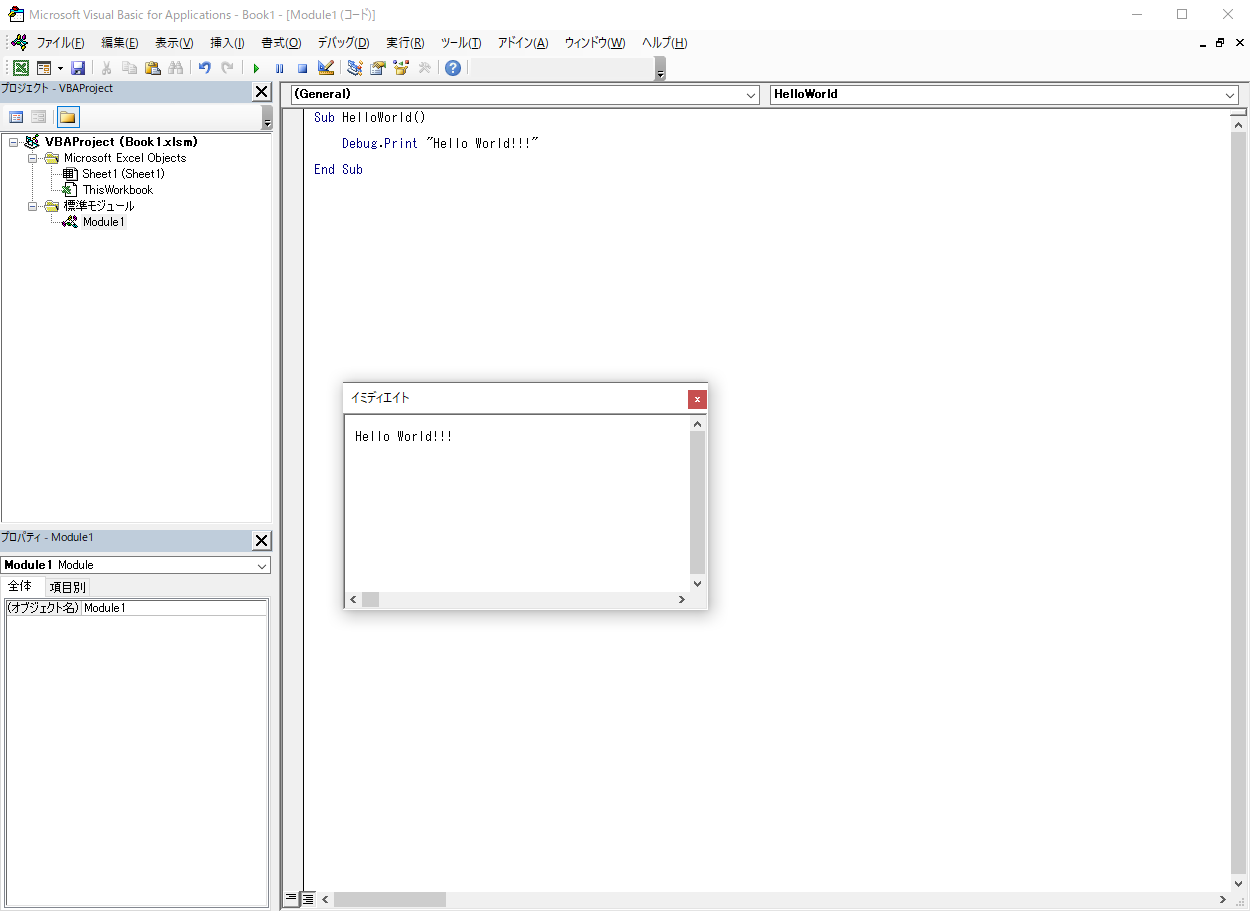1250x911 pixels.
Task: Switch to Excel using the View Microsoft Excel icon
Action: tap(20, 68)
